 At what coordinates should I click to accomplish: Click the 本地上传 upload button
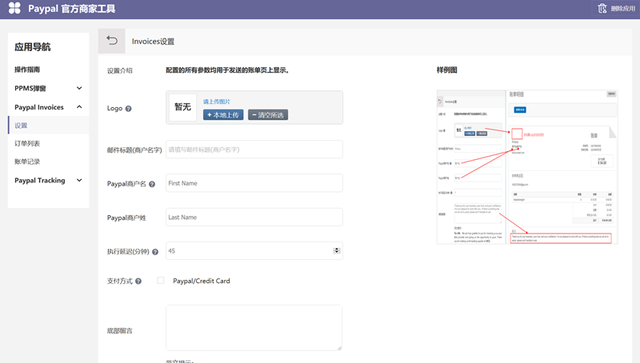(223, 115)
